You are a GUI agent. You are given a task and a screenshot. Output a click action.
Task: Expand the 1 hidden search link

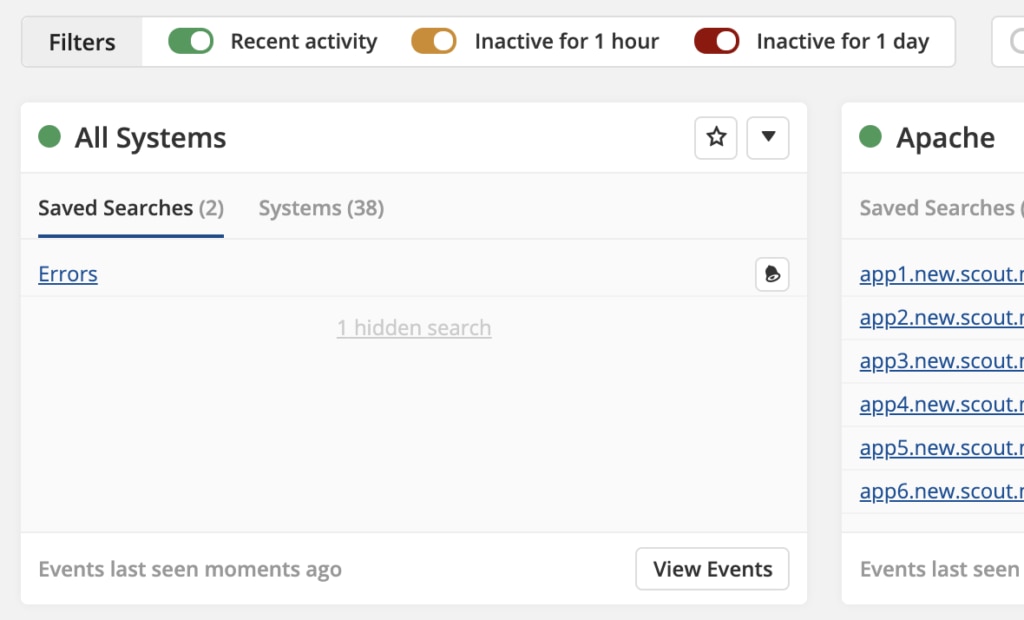pos(414,327)
